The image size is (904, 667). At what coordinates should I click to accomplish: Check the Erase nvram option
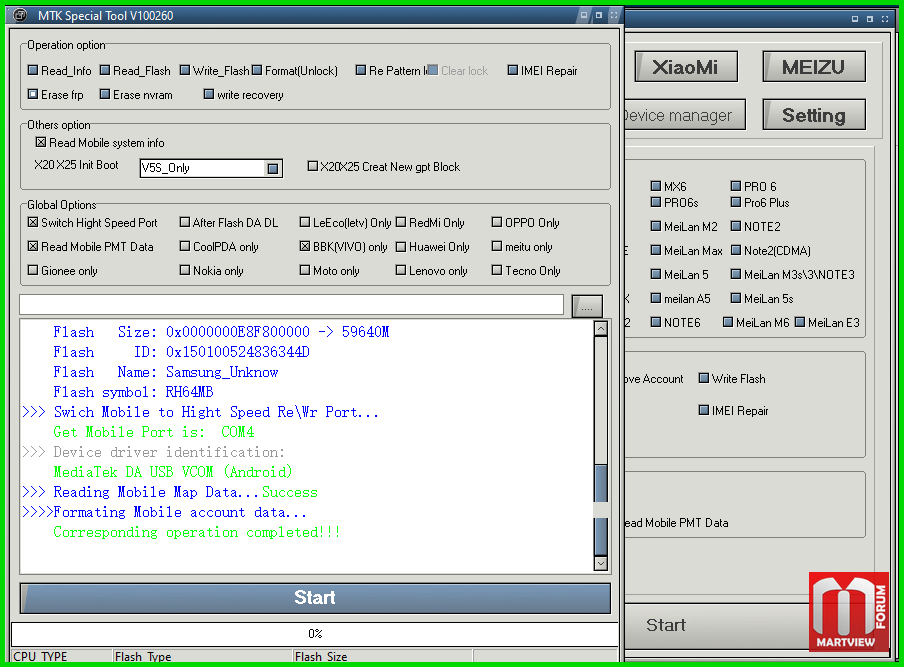105,94
